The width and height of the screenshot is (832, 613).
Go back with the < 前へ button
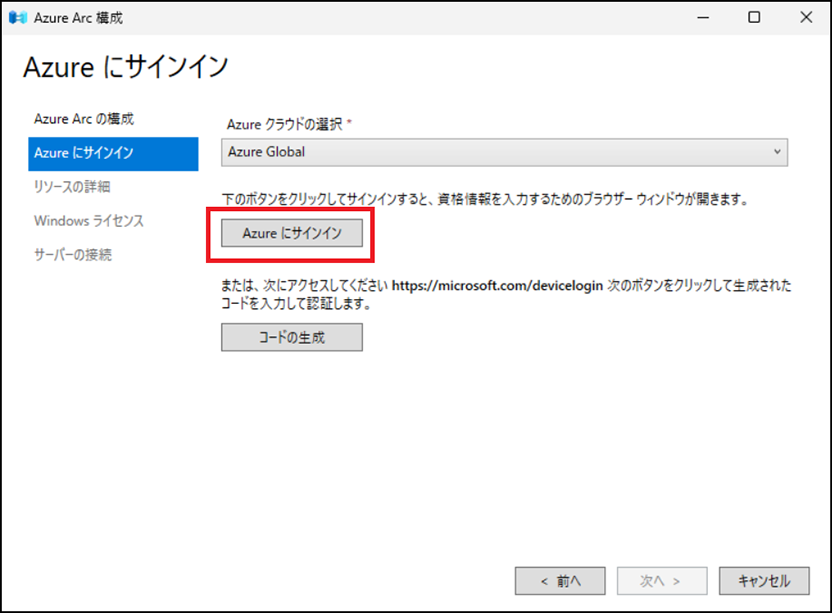[x=560, y=581]
